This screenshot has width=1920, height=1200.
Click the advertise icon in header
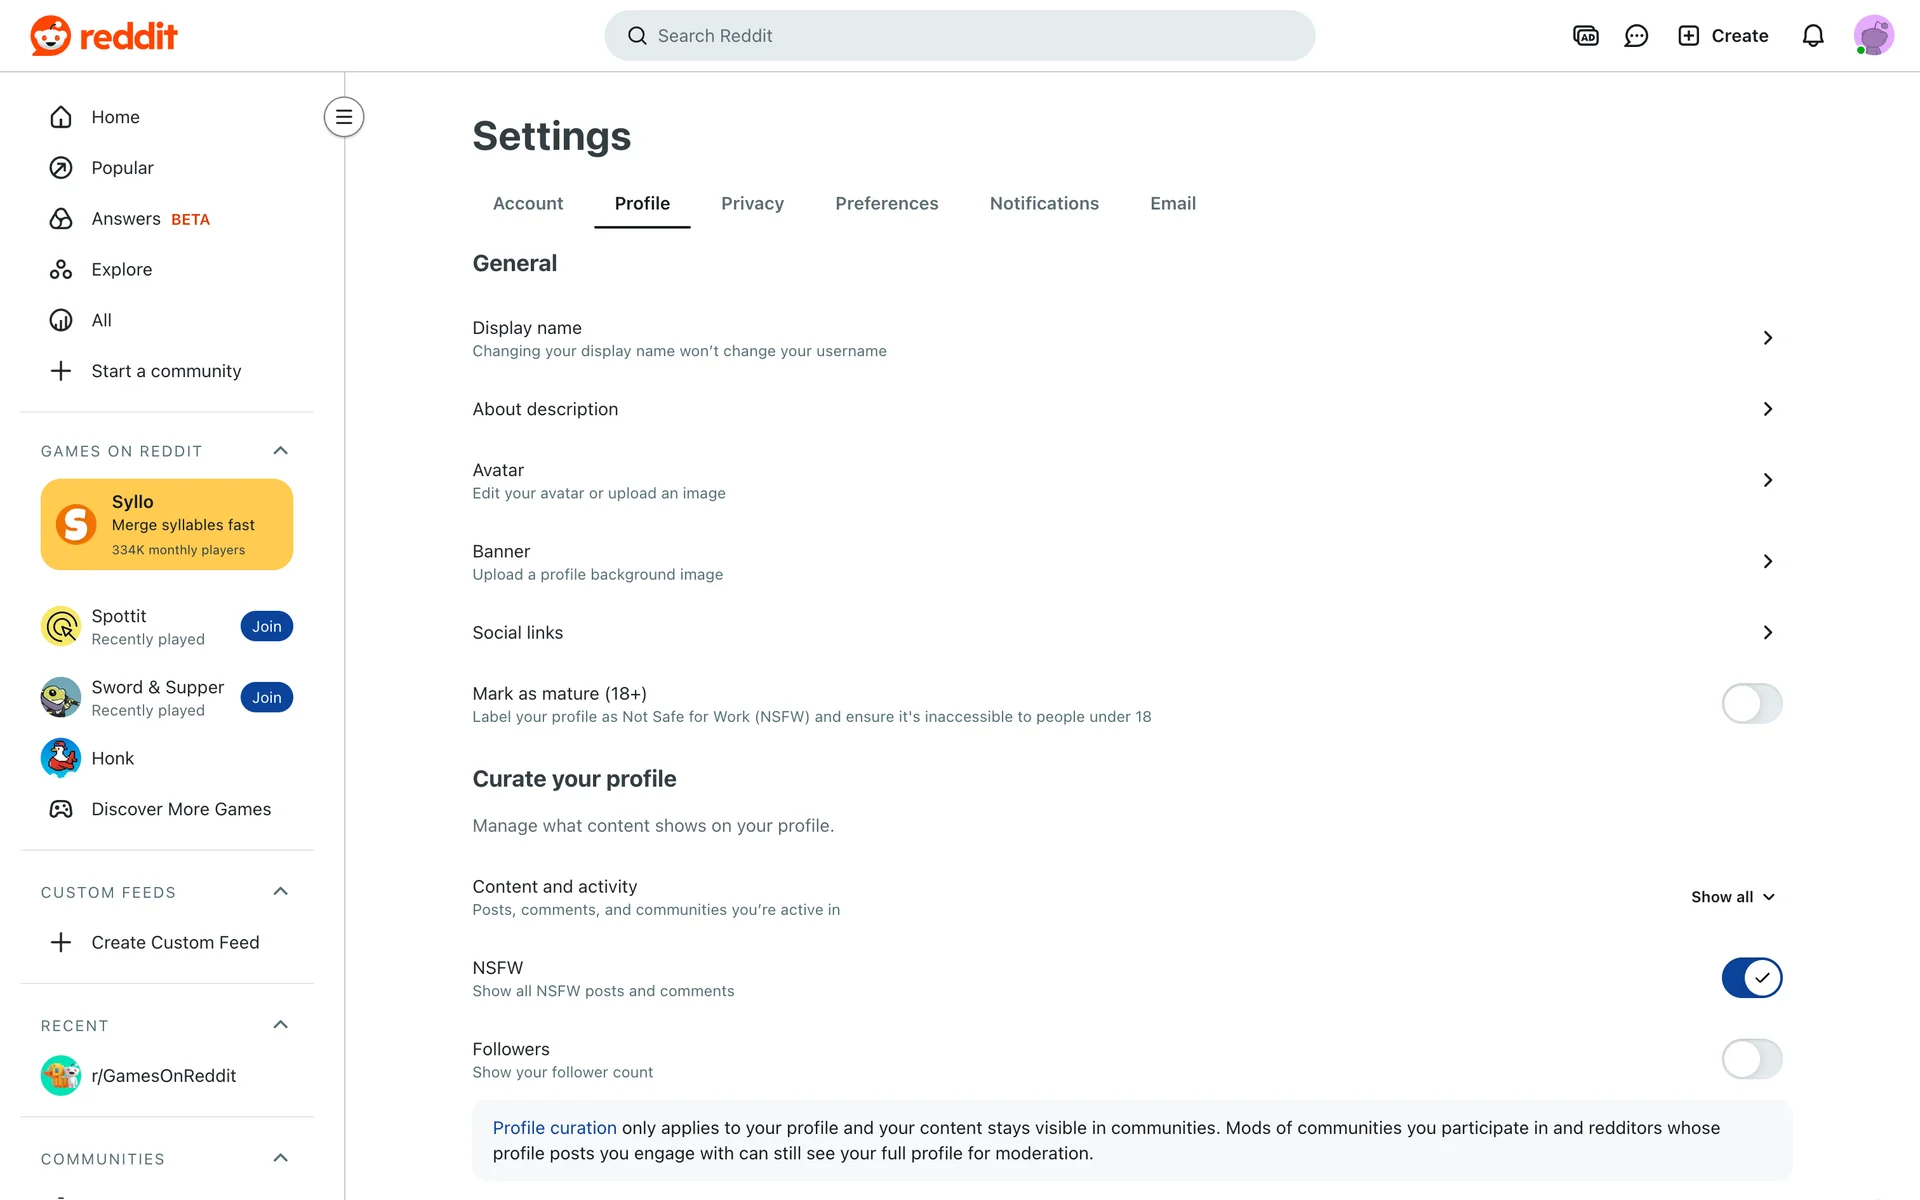[x=1585, y=36]
